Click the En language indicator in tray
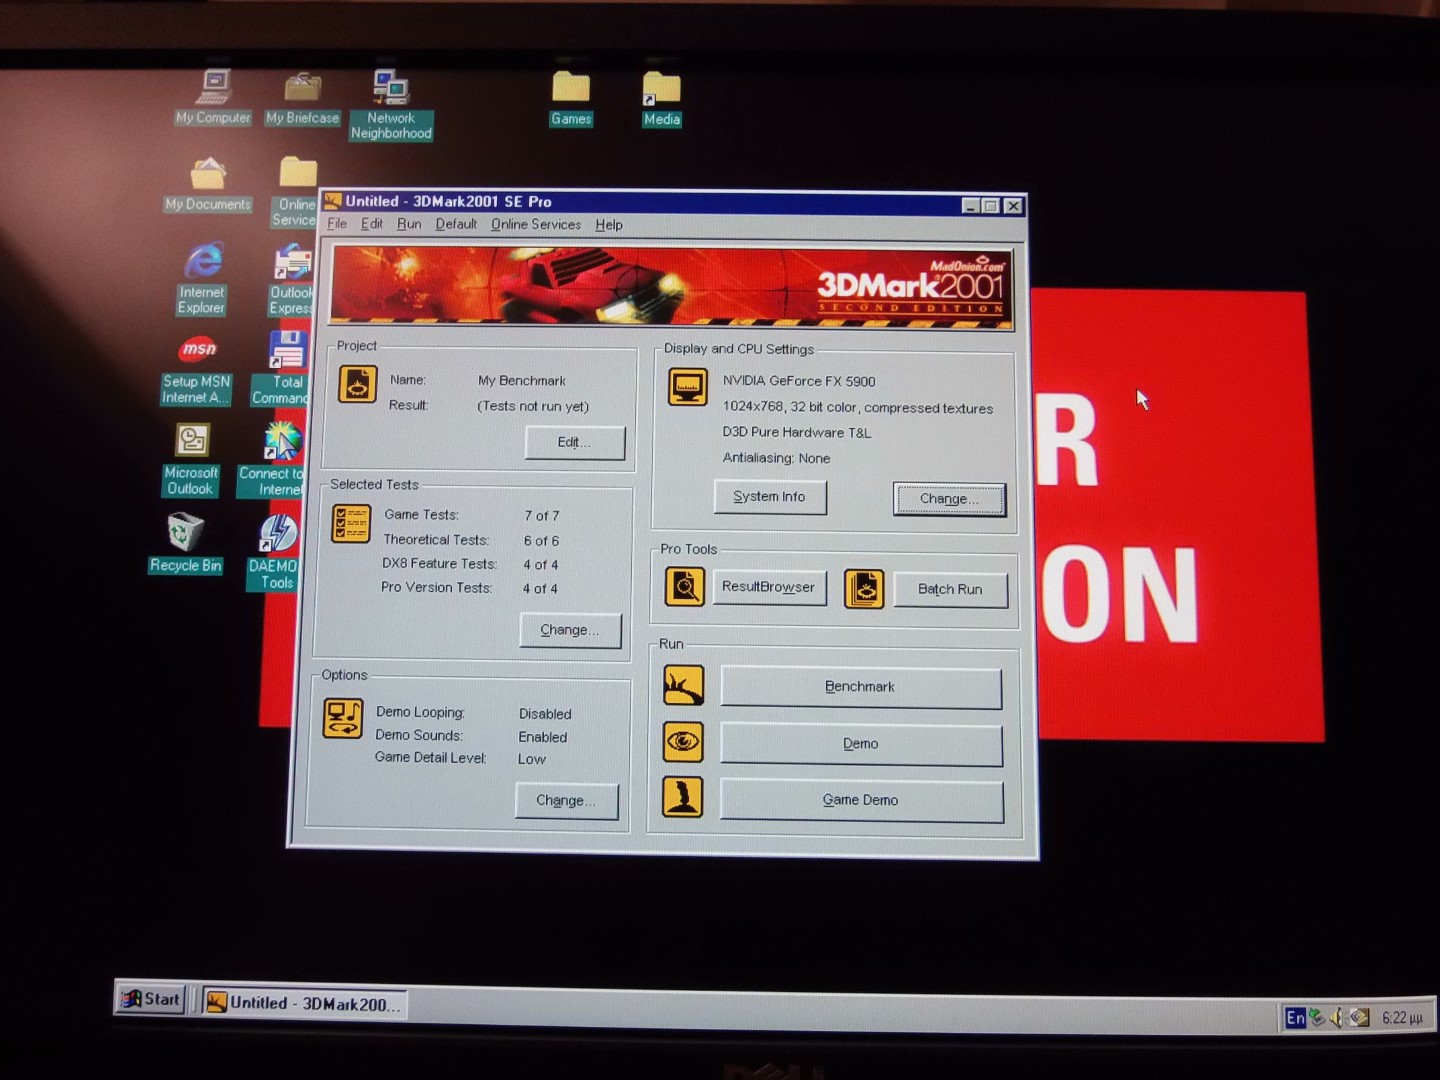Screen dimensions: 1440x1080 pyautogui.click(x=1295, y=1017)
